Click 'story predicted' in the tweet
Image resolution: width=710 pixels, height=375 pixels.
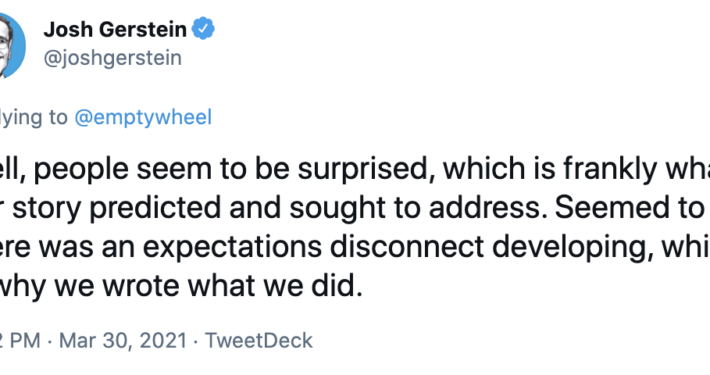(117, 208)
